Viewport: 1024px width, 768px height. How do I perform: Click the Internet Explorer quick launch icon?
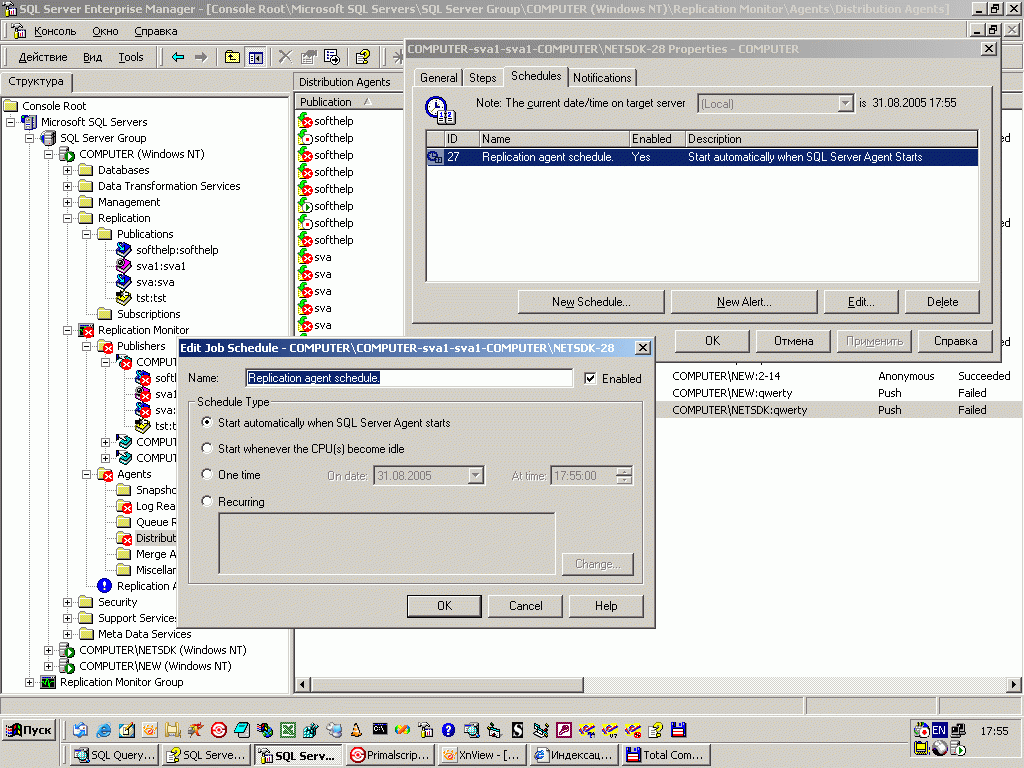coord(103,730)
